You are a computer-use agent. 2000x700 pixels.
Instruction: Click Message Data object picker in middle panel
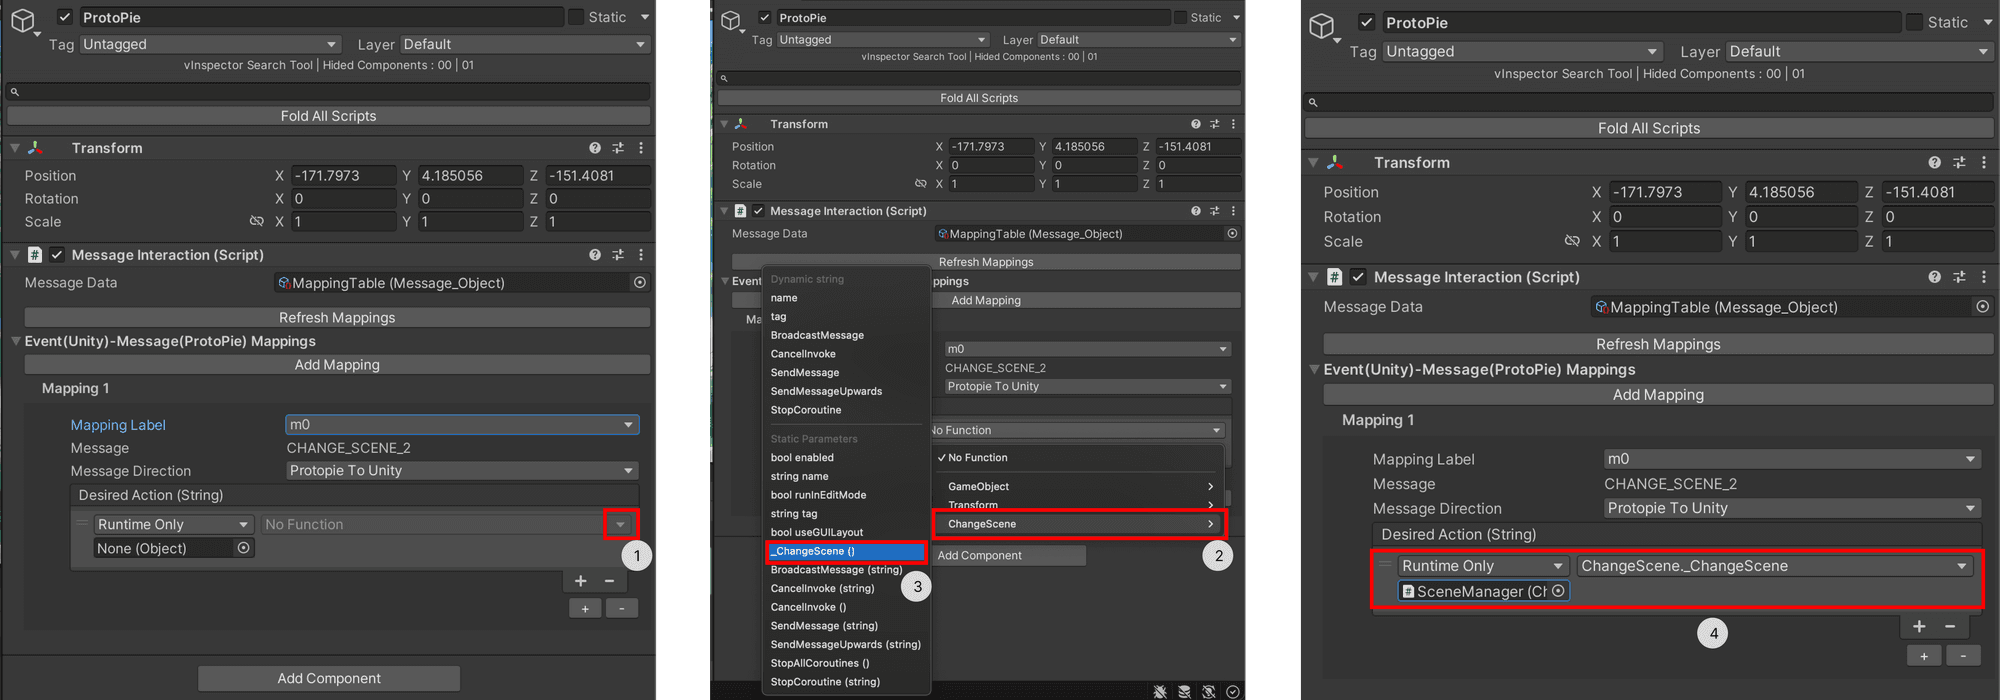pos(1232,233)
